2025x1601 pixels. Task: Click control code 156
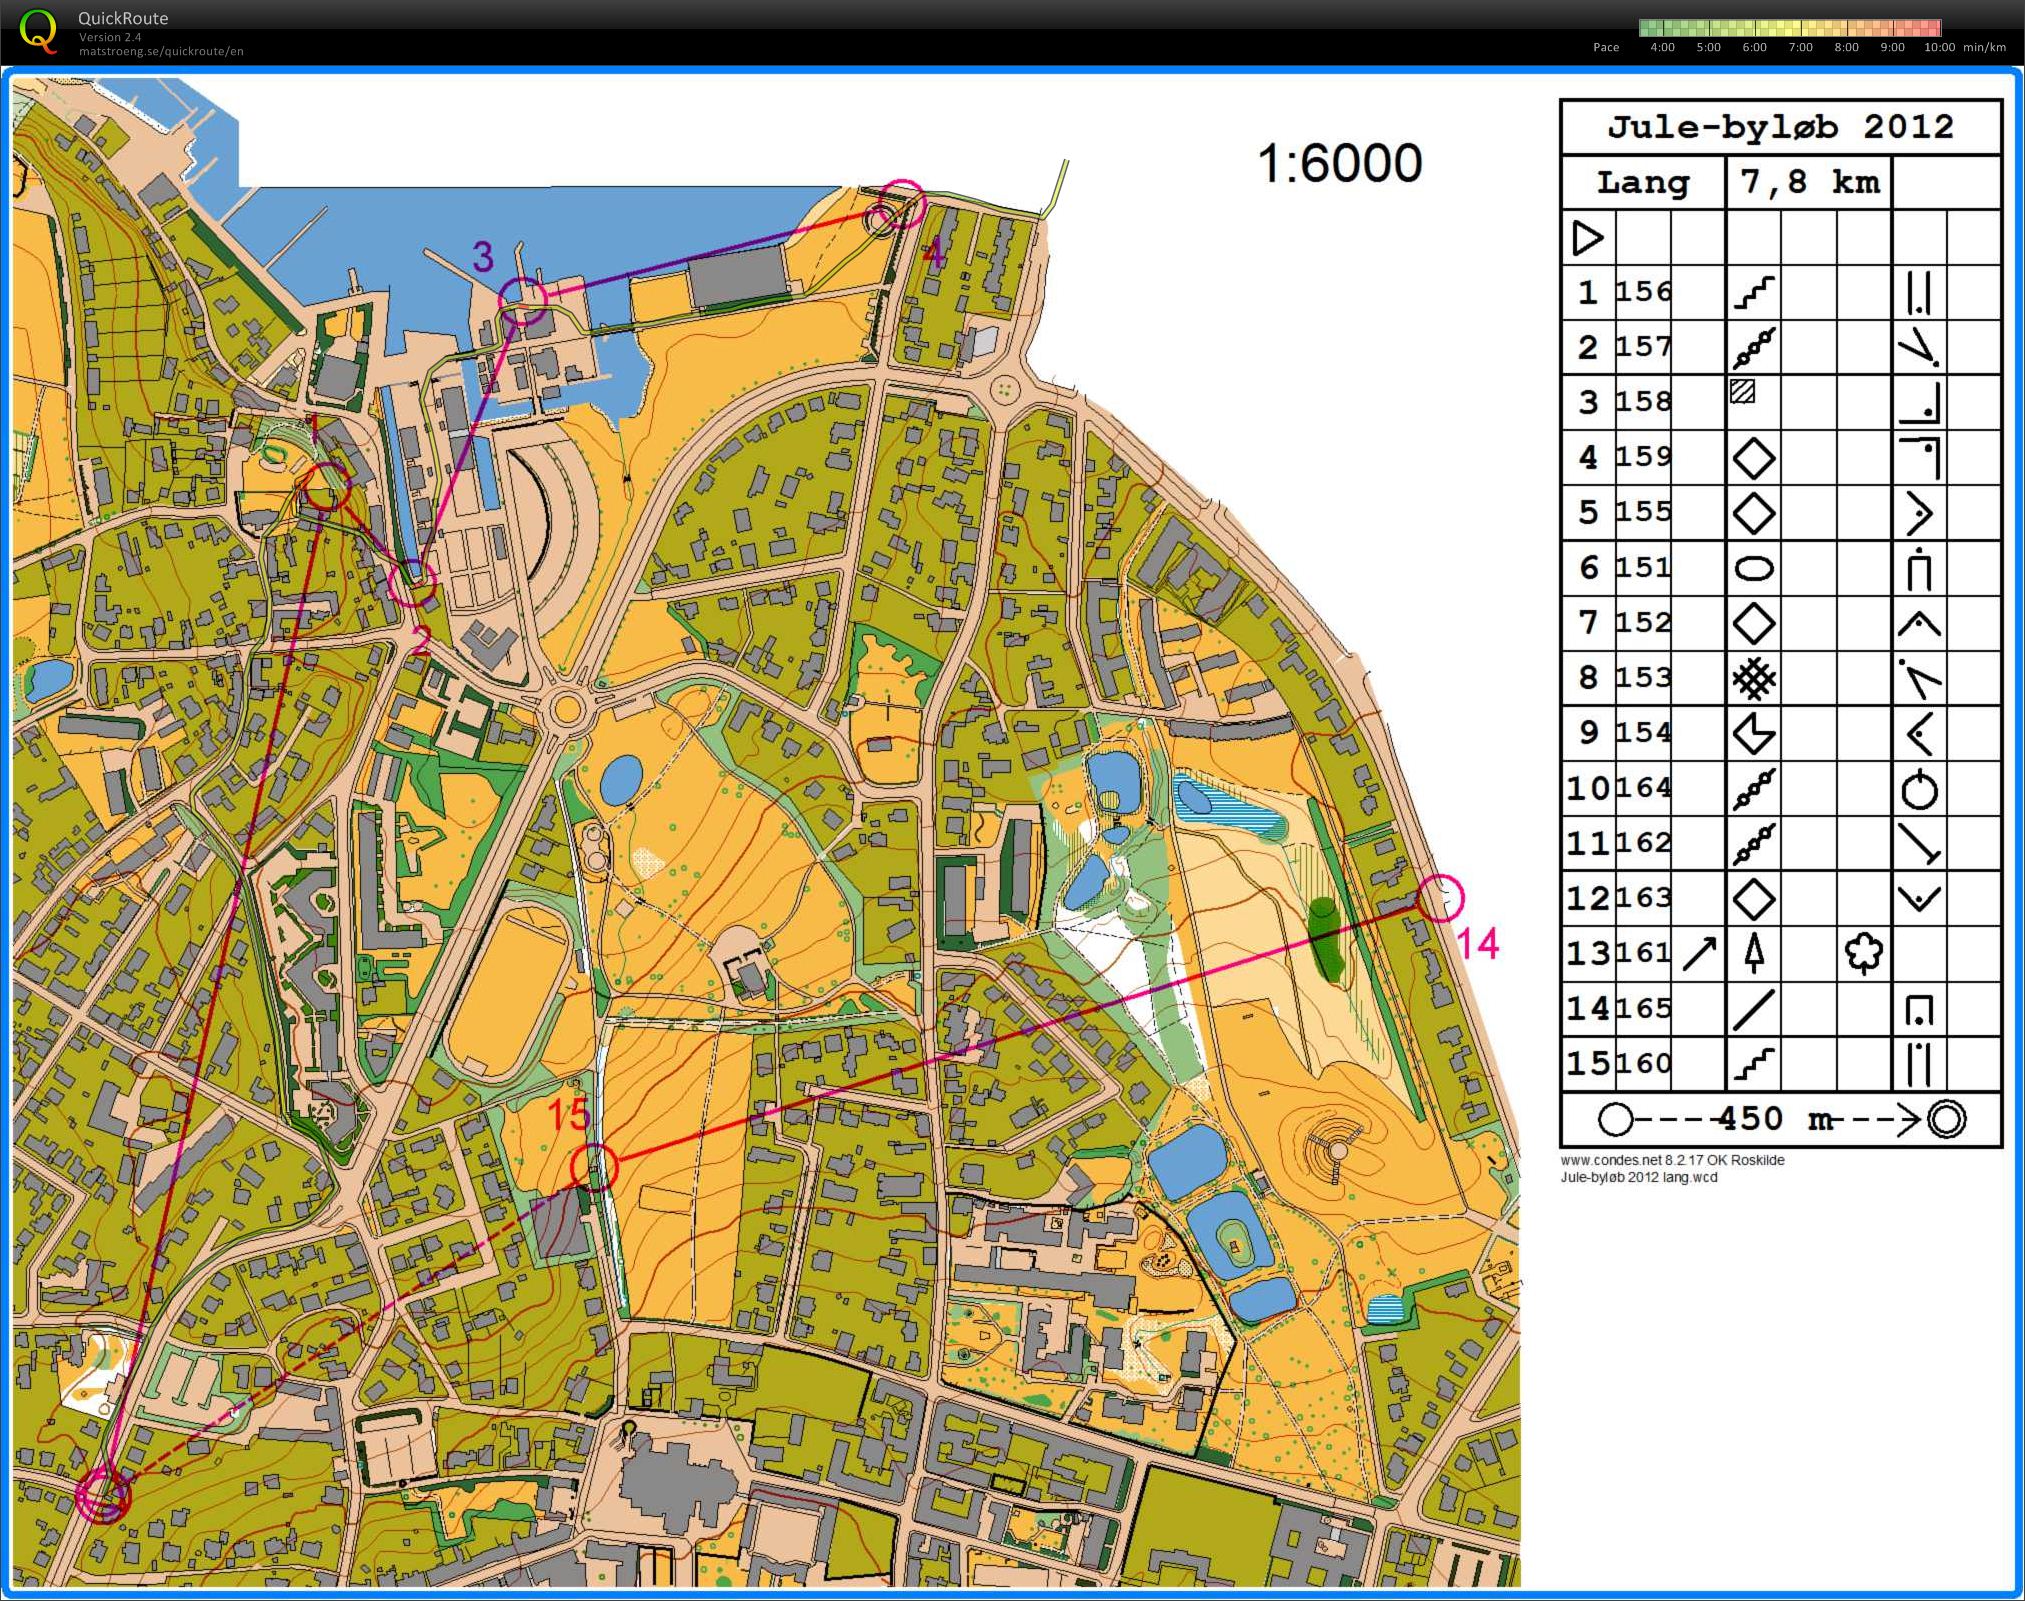1643,292
